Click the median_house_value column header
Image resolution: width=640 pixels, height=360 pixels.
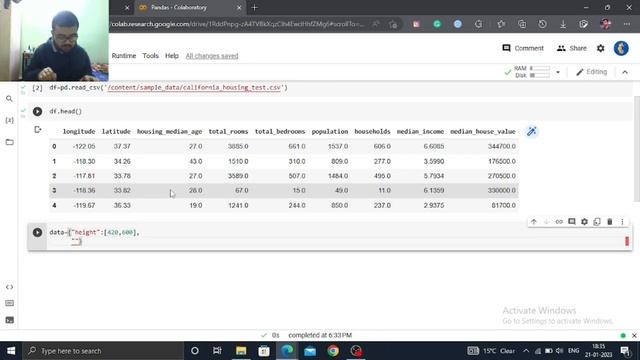point(483,131)
